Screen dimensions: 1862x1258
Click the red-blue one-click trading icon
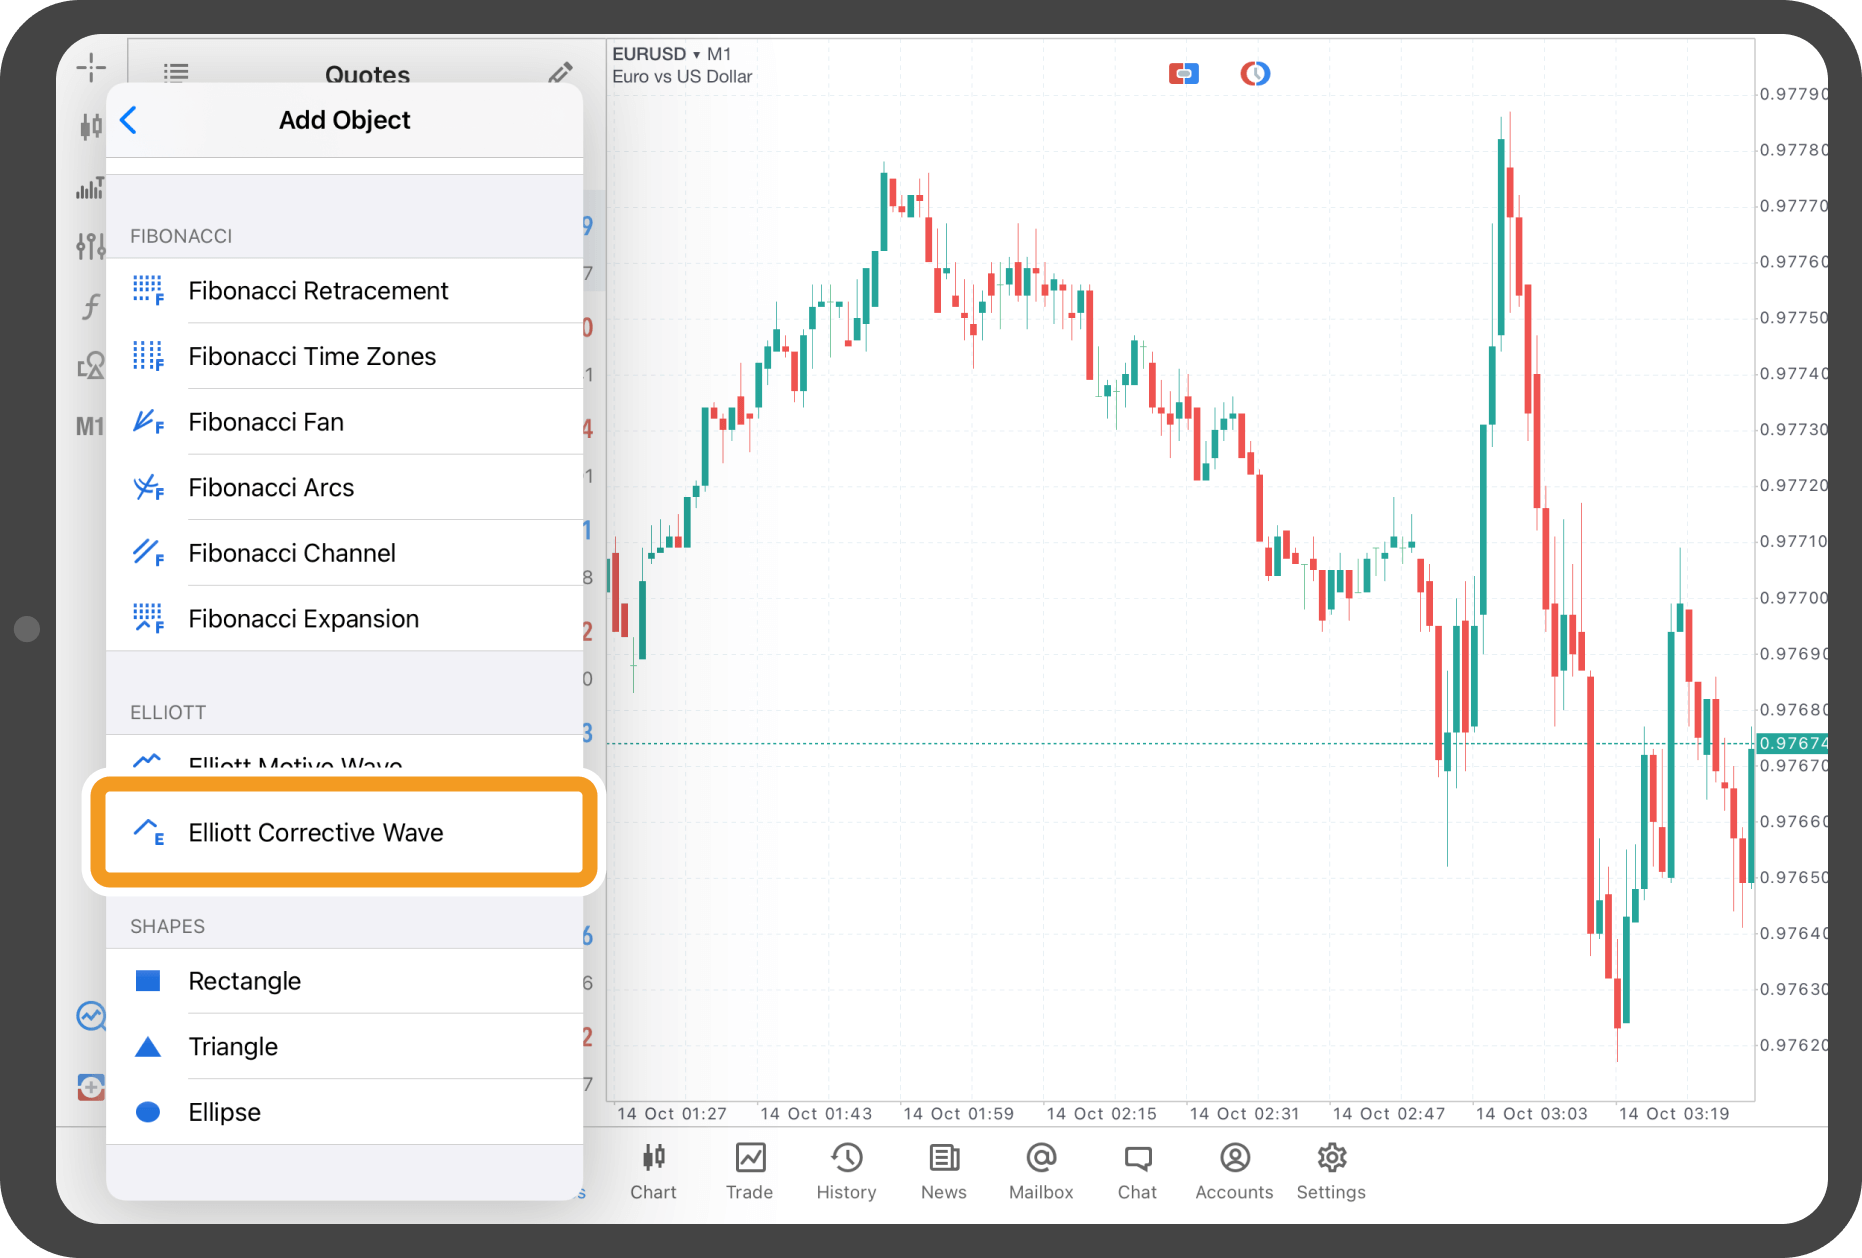(x=1183, y=74)
